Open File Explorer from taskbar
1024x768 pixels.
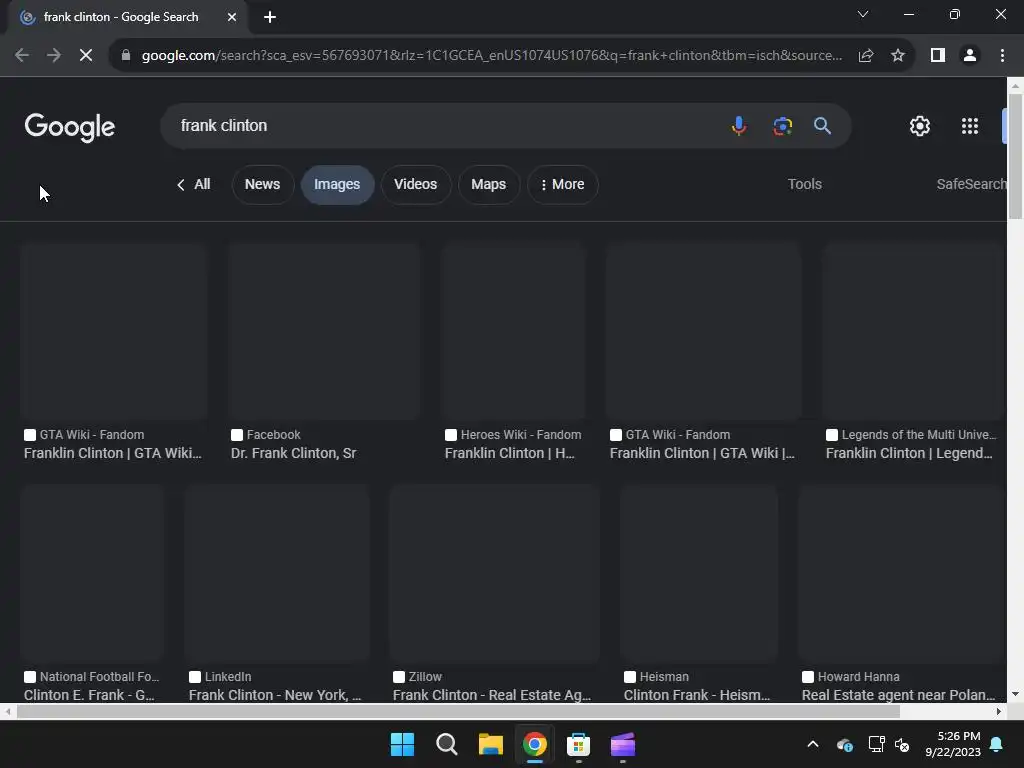click(x=490, y=744)
